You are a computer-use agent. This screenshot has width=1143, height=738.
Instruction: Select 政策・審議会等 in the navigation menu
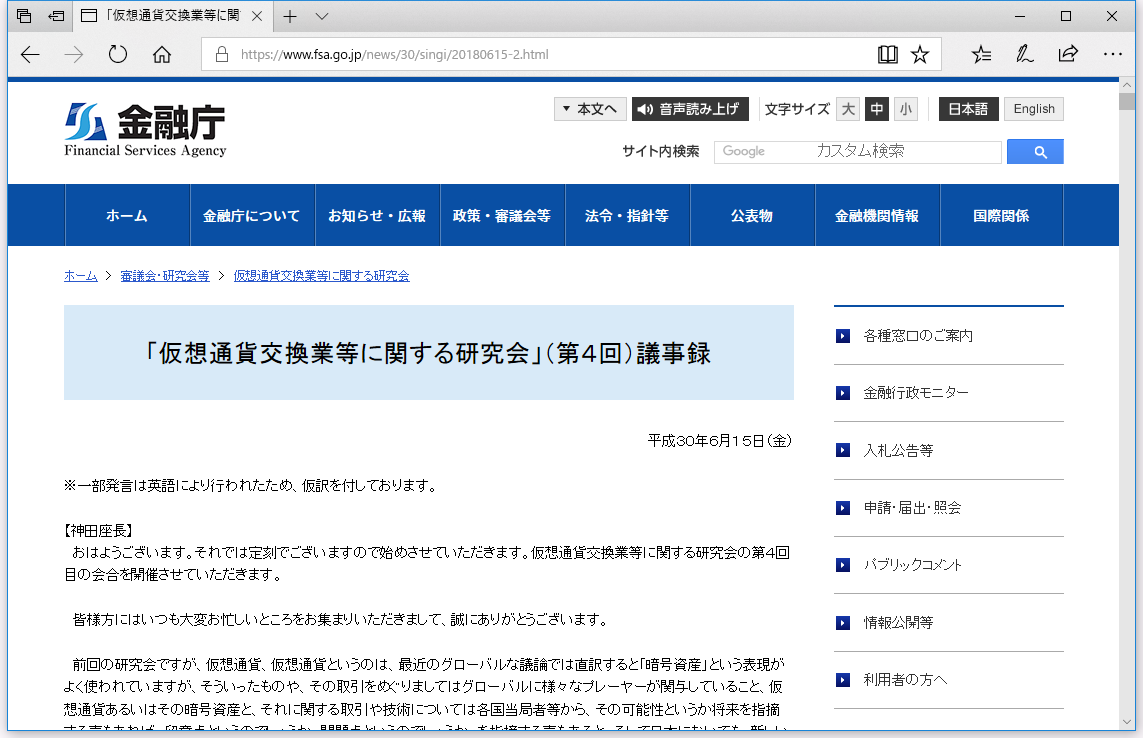click(x=503, y=214)
